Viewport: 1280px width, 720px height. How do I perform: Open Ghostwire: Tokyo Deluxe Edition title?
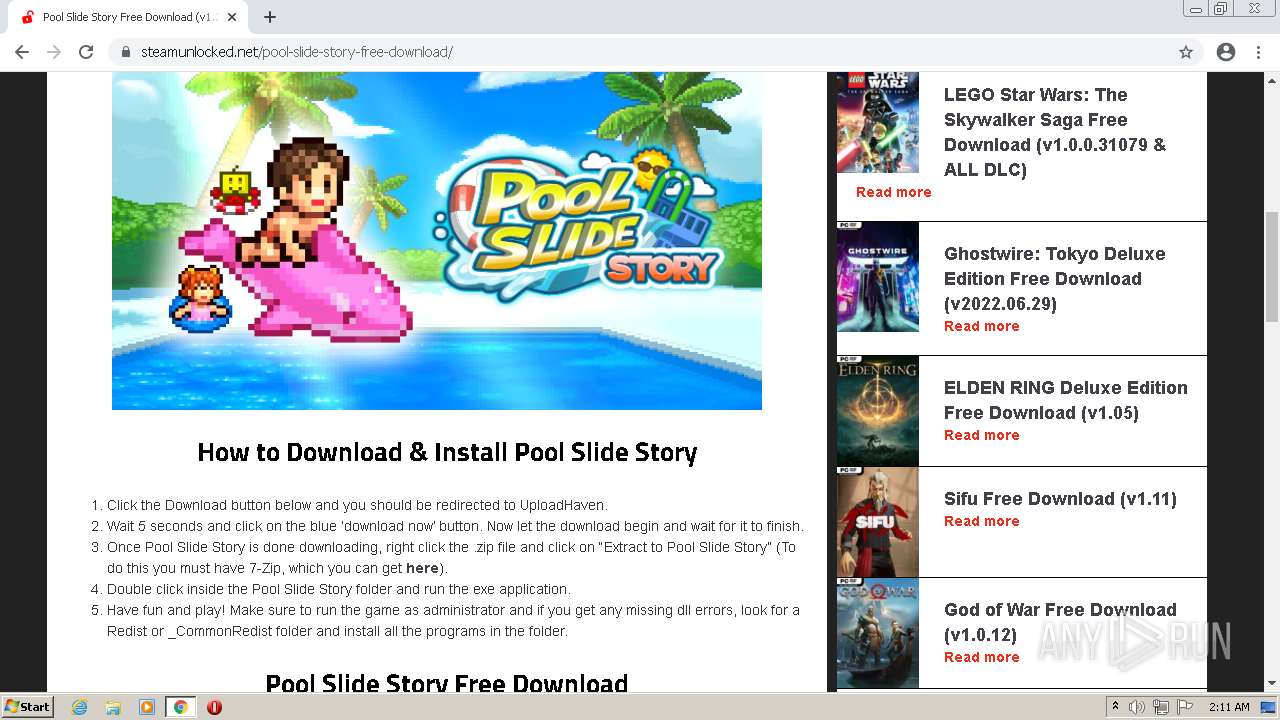pos(1055,278)
